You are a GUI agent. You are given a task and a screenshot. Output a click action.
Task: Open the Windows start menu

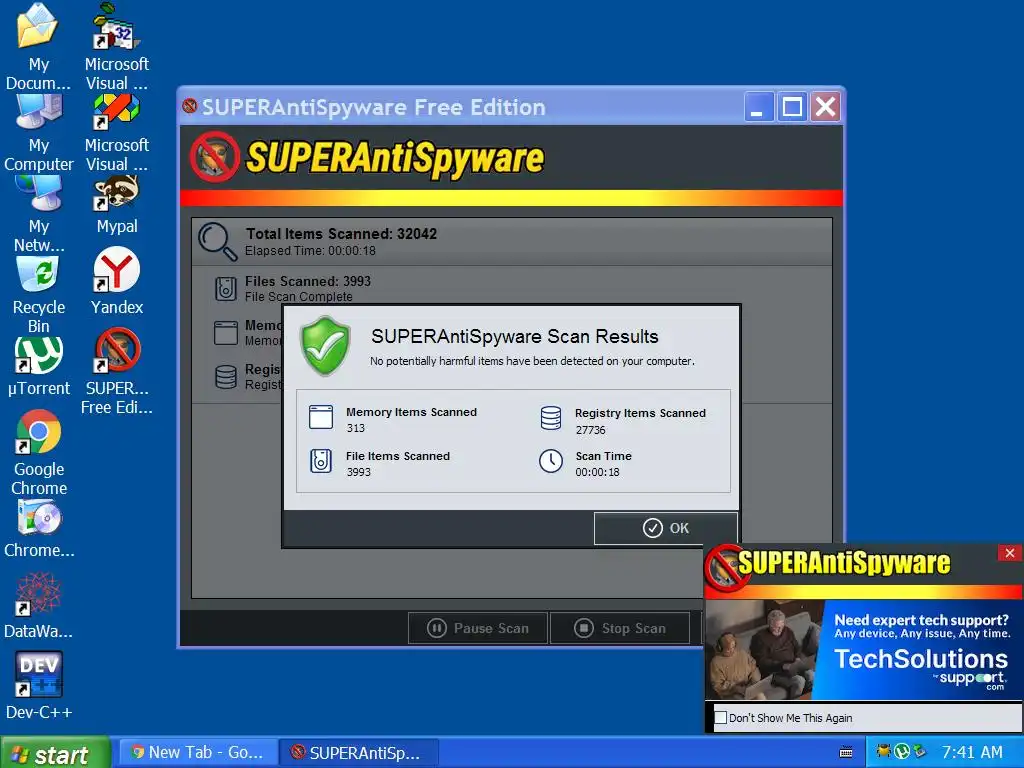55,754
